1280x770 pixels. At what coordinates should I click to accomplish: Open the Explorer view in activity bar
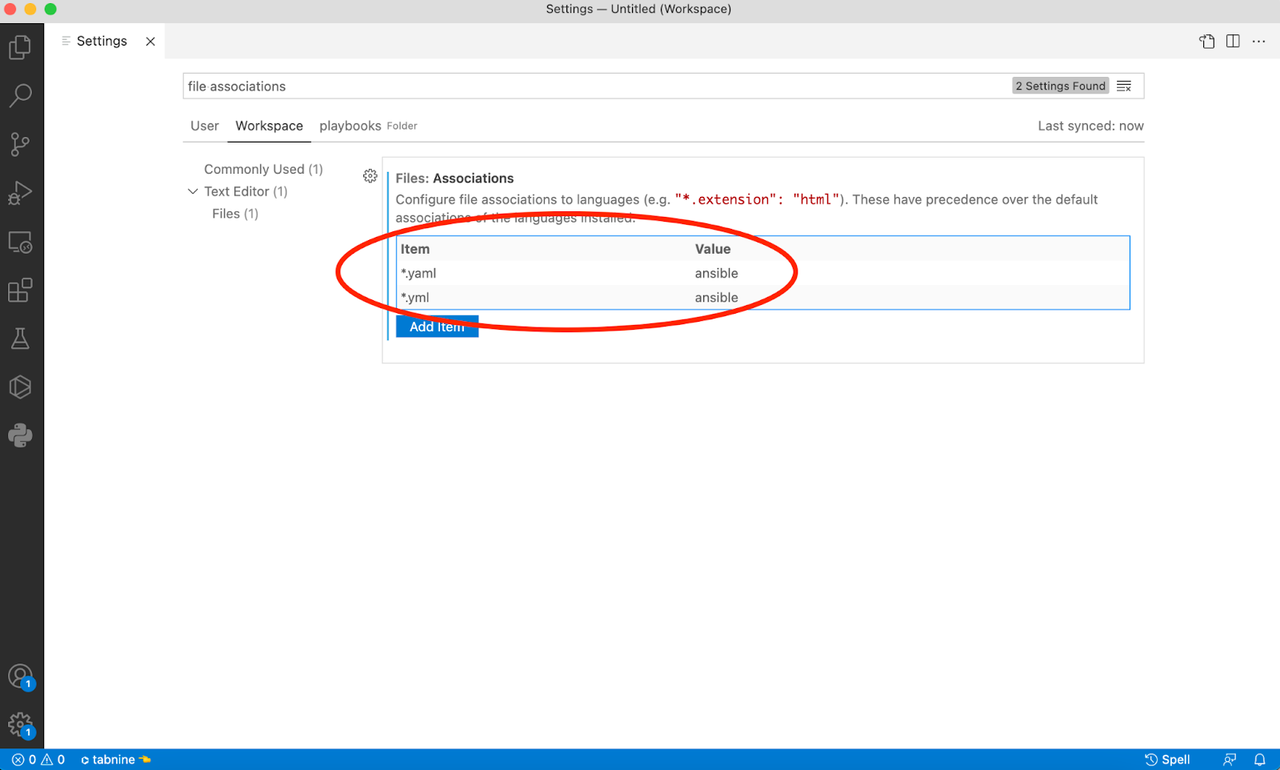(x=20, y=47)
